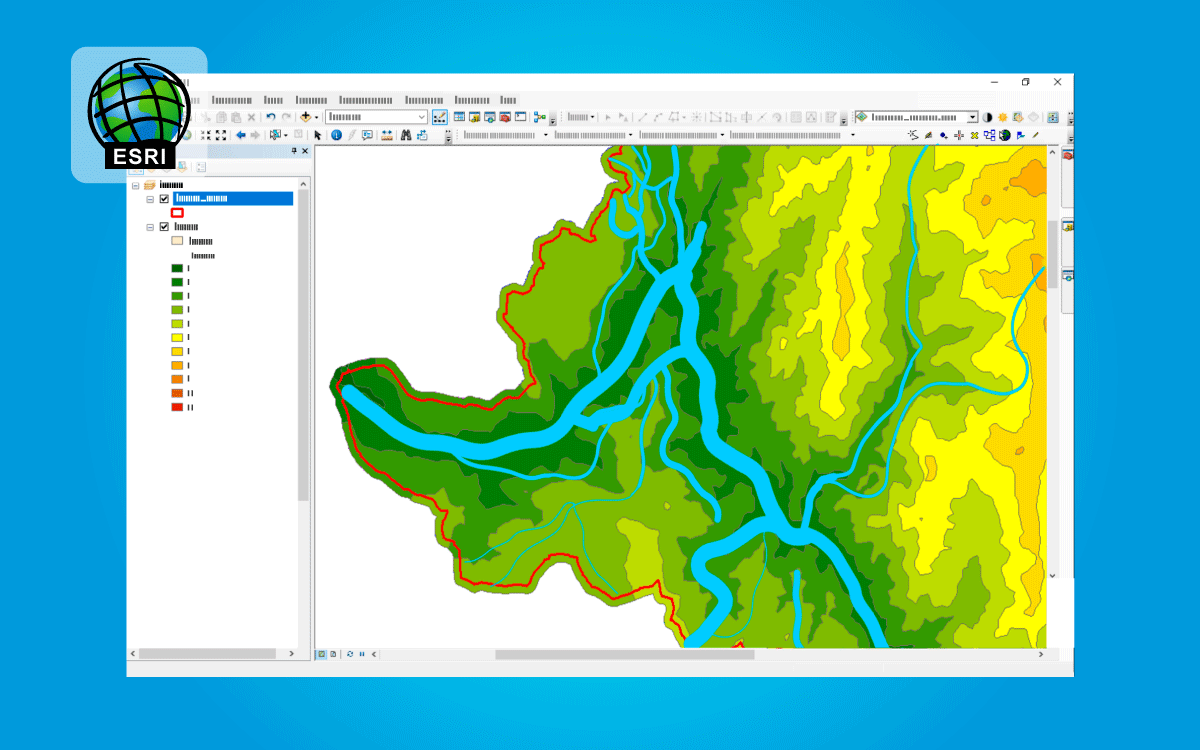Viewport: 1200px width, 750px height.
Task: Click the red outline boundary symbol
Action: pyautogui.click(x=177, y=213)
